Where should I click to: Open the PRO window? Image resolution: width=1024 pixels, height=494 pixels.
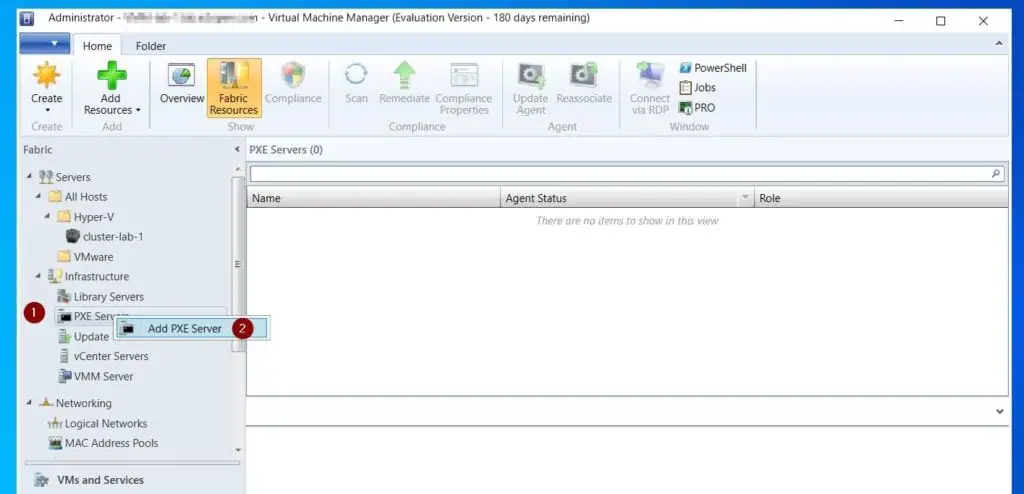tap(697, 108)
